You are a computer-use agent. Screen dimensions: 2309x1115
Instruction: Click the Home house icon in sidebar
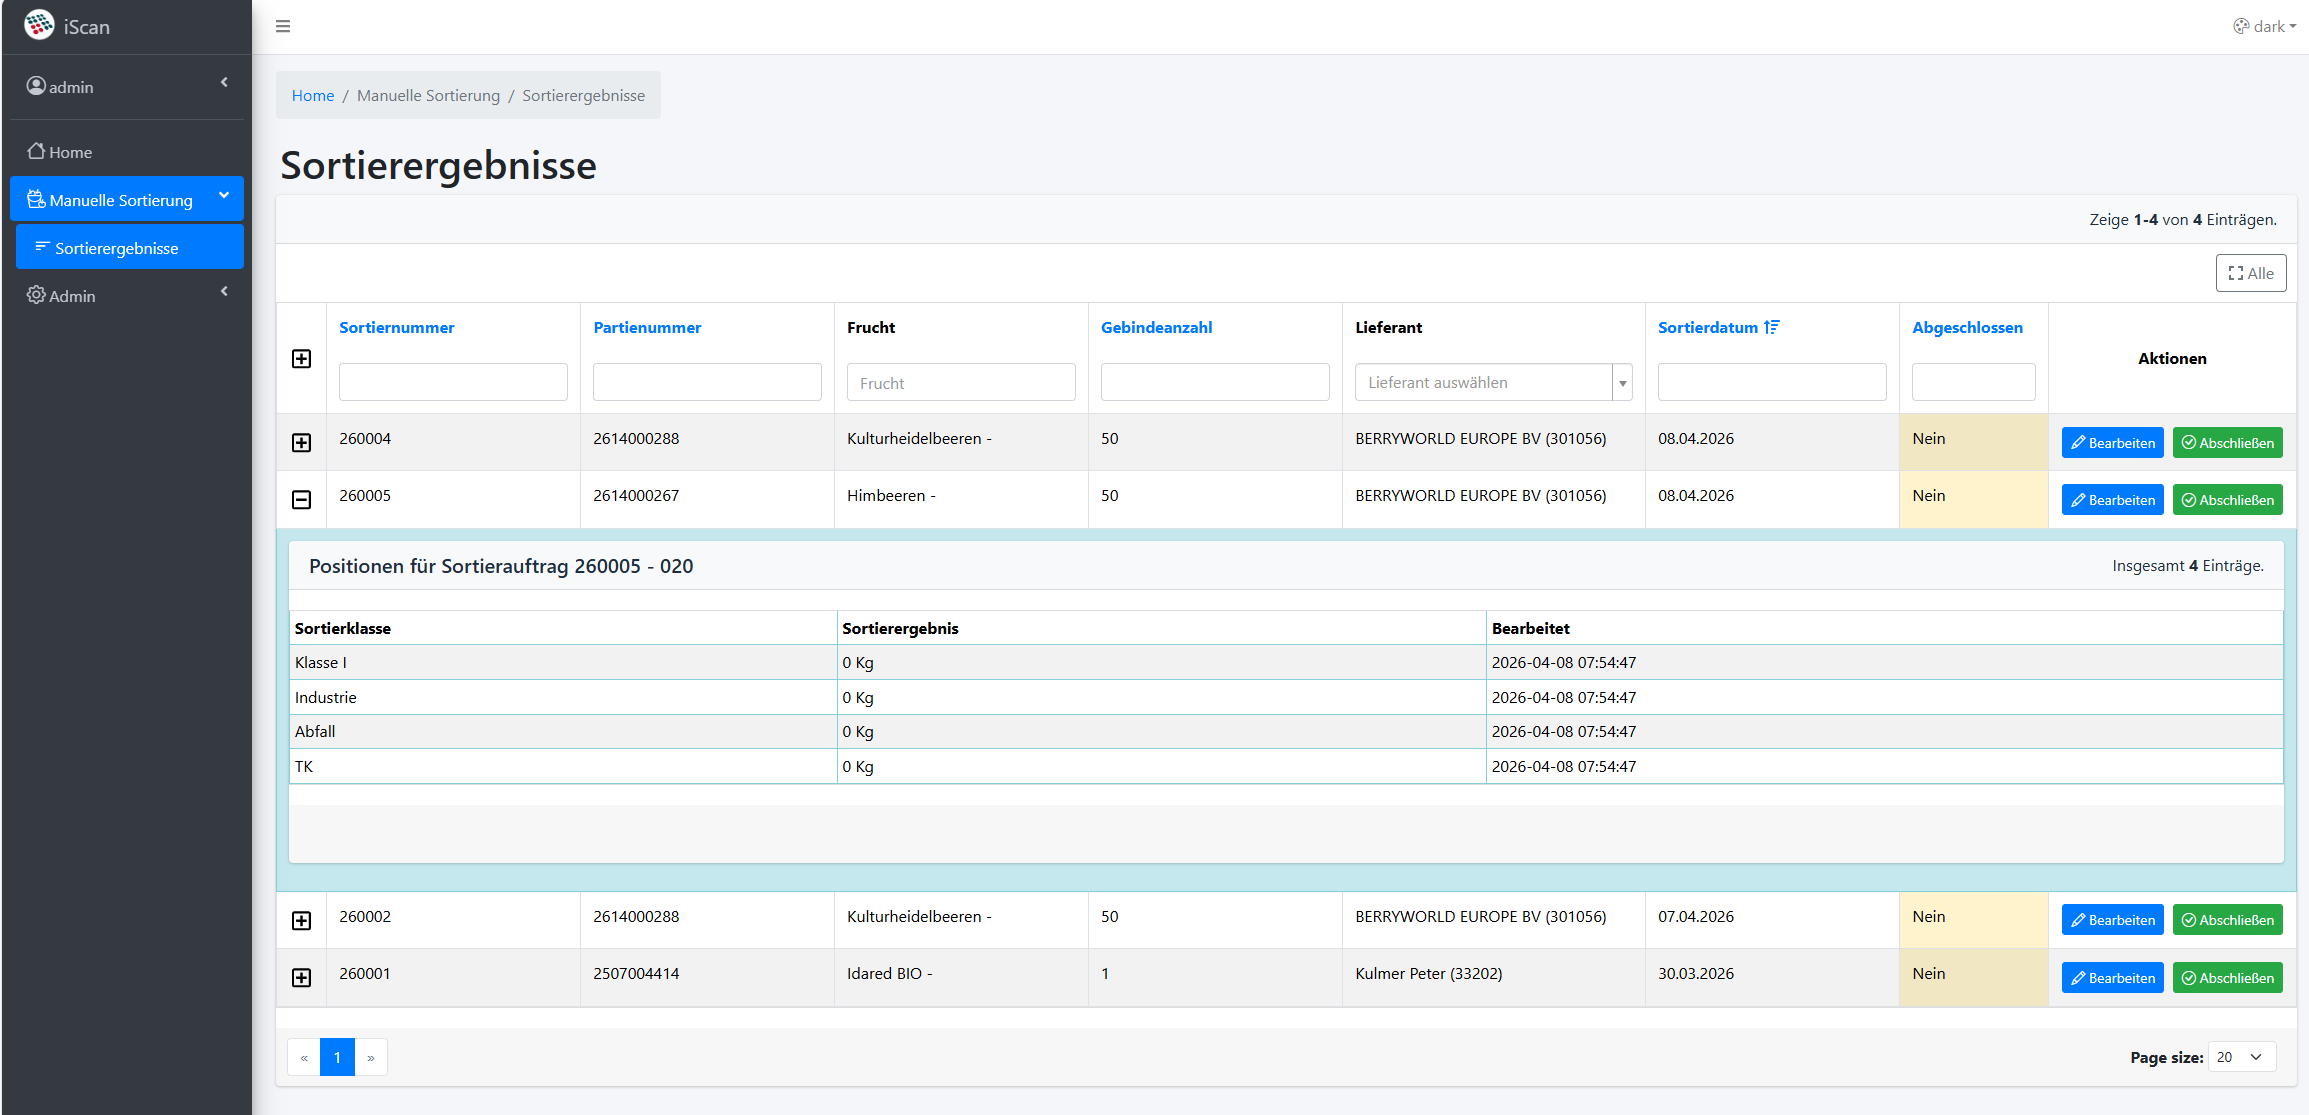pyautogui.click(x=36, y=151)
